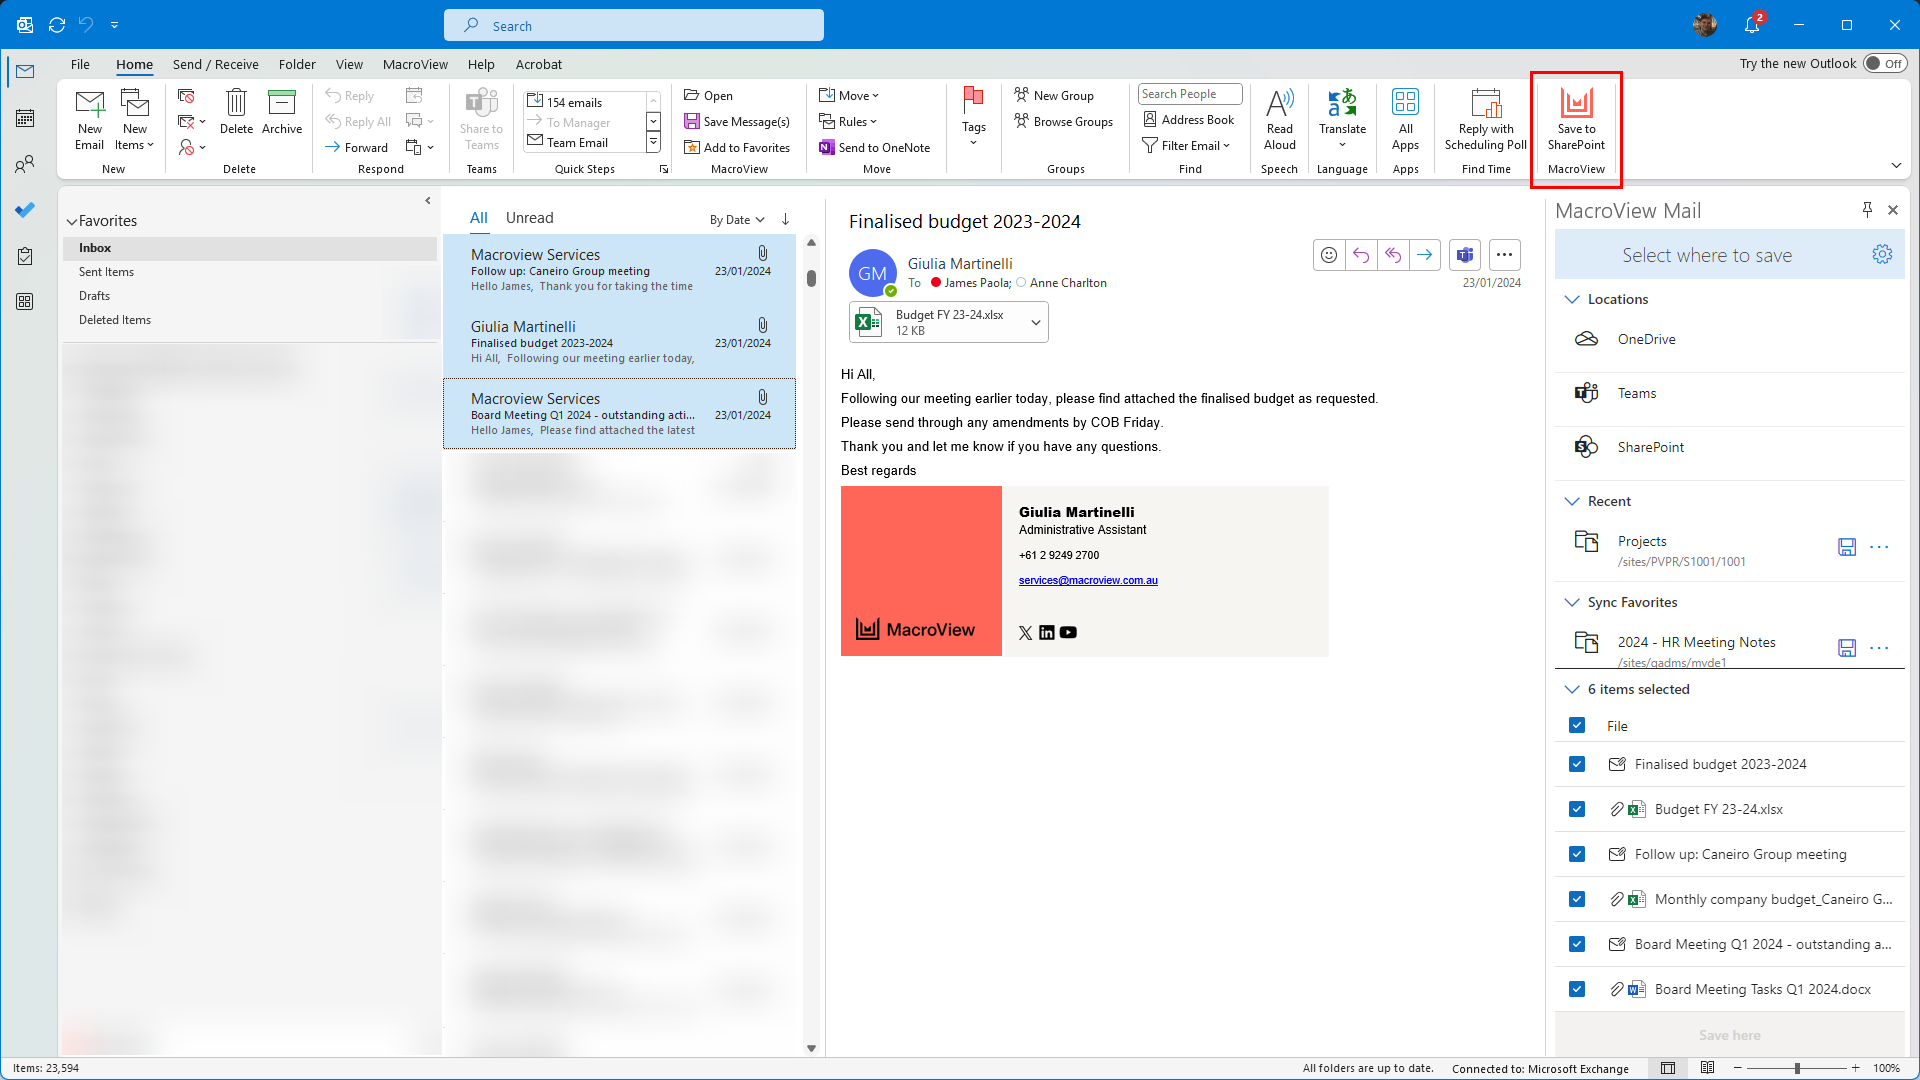This screenshot has height=1080, width=1920.
Task: Click save icon beside Projects recent location
Action: click(1847, 547)
